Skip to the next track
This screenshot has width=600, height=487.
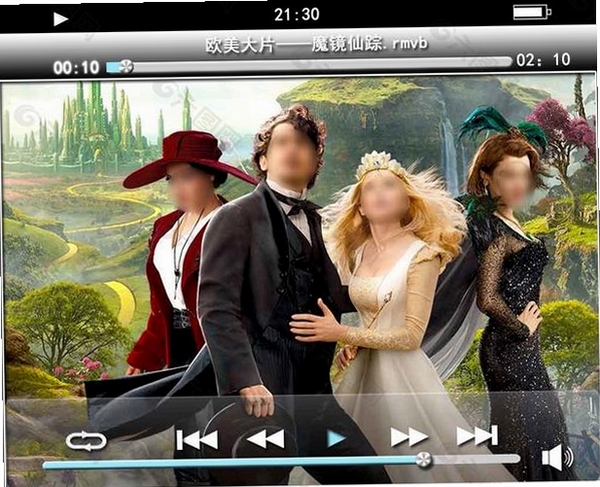(477, 435)
